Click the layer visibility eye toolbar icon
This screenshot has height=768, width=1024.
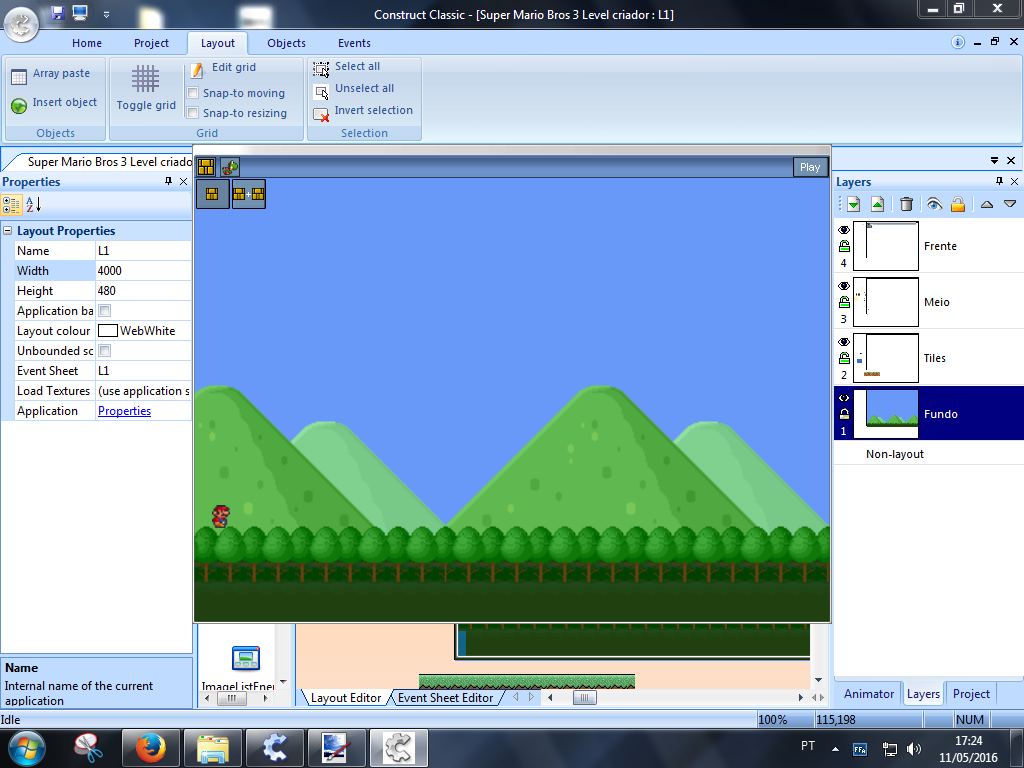[934, 204]
